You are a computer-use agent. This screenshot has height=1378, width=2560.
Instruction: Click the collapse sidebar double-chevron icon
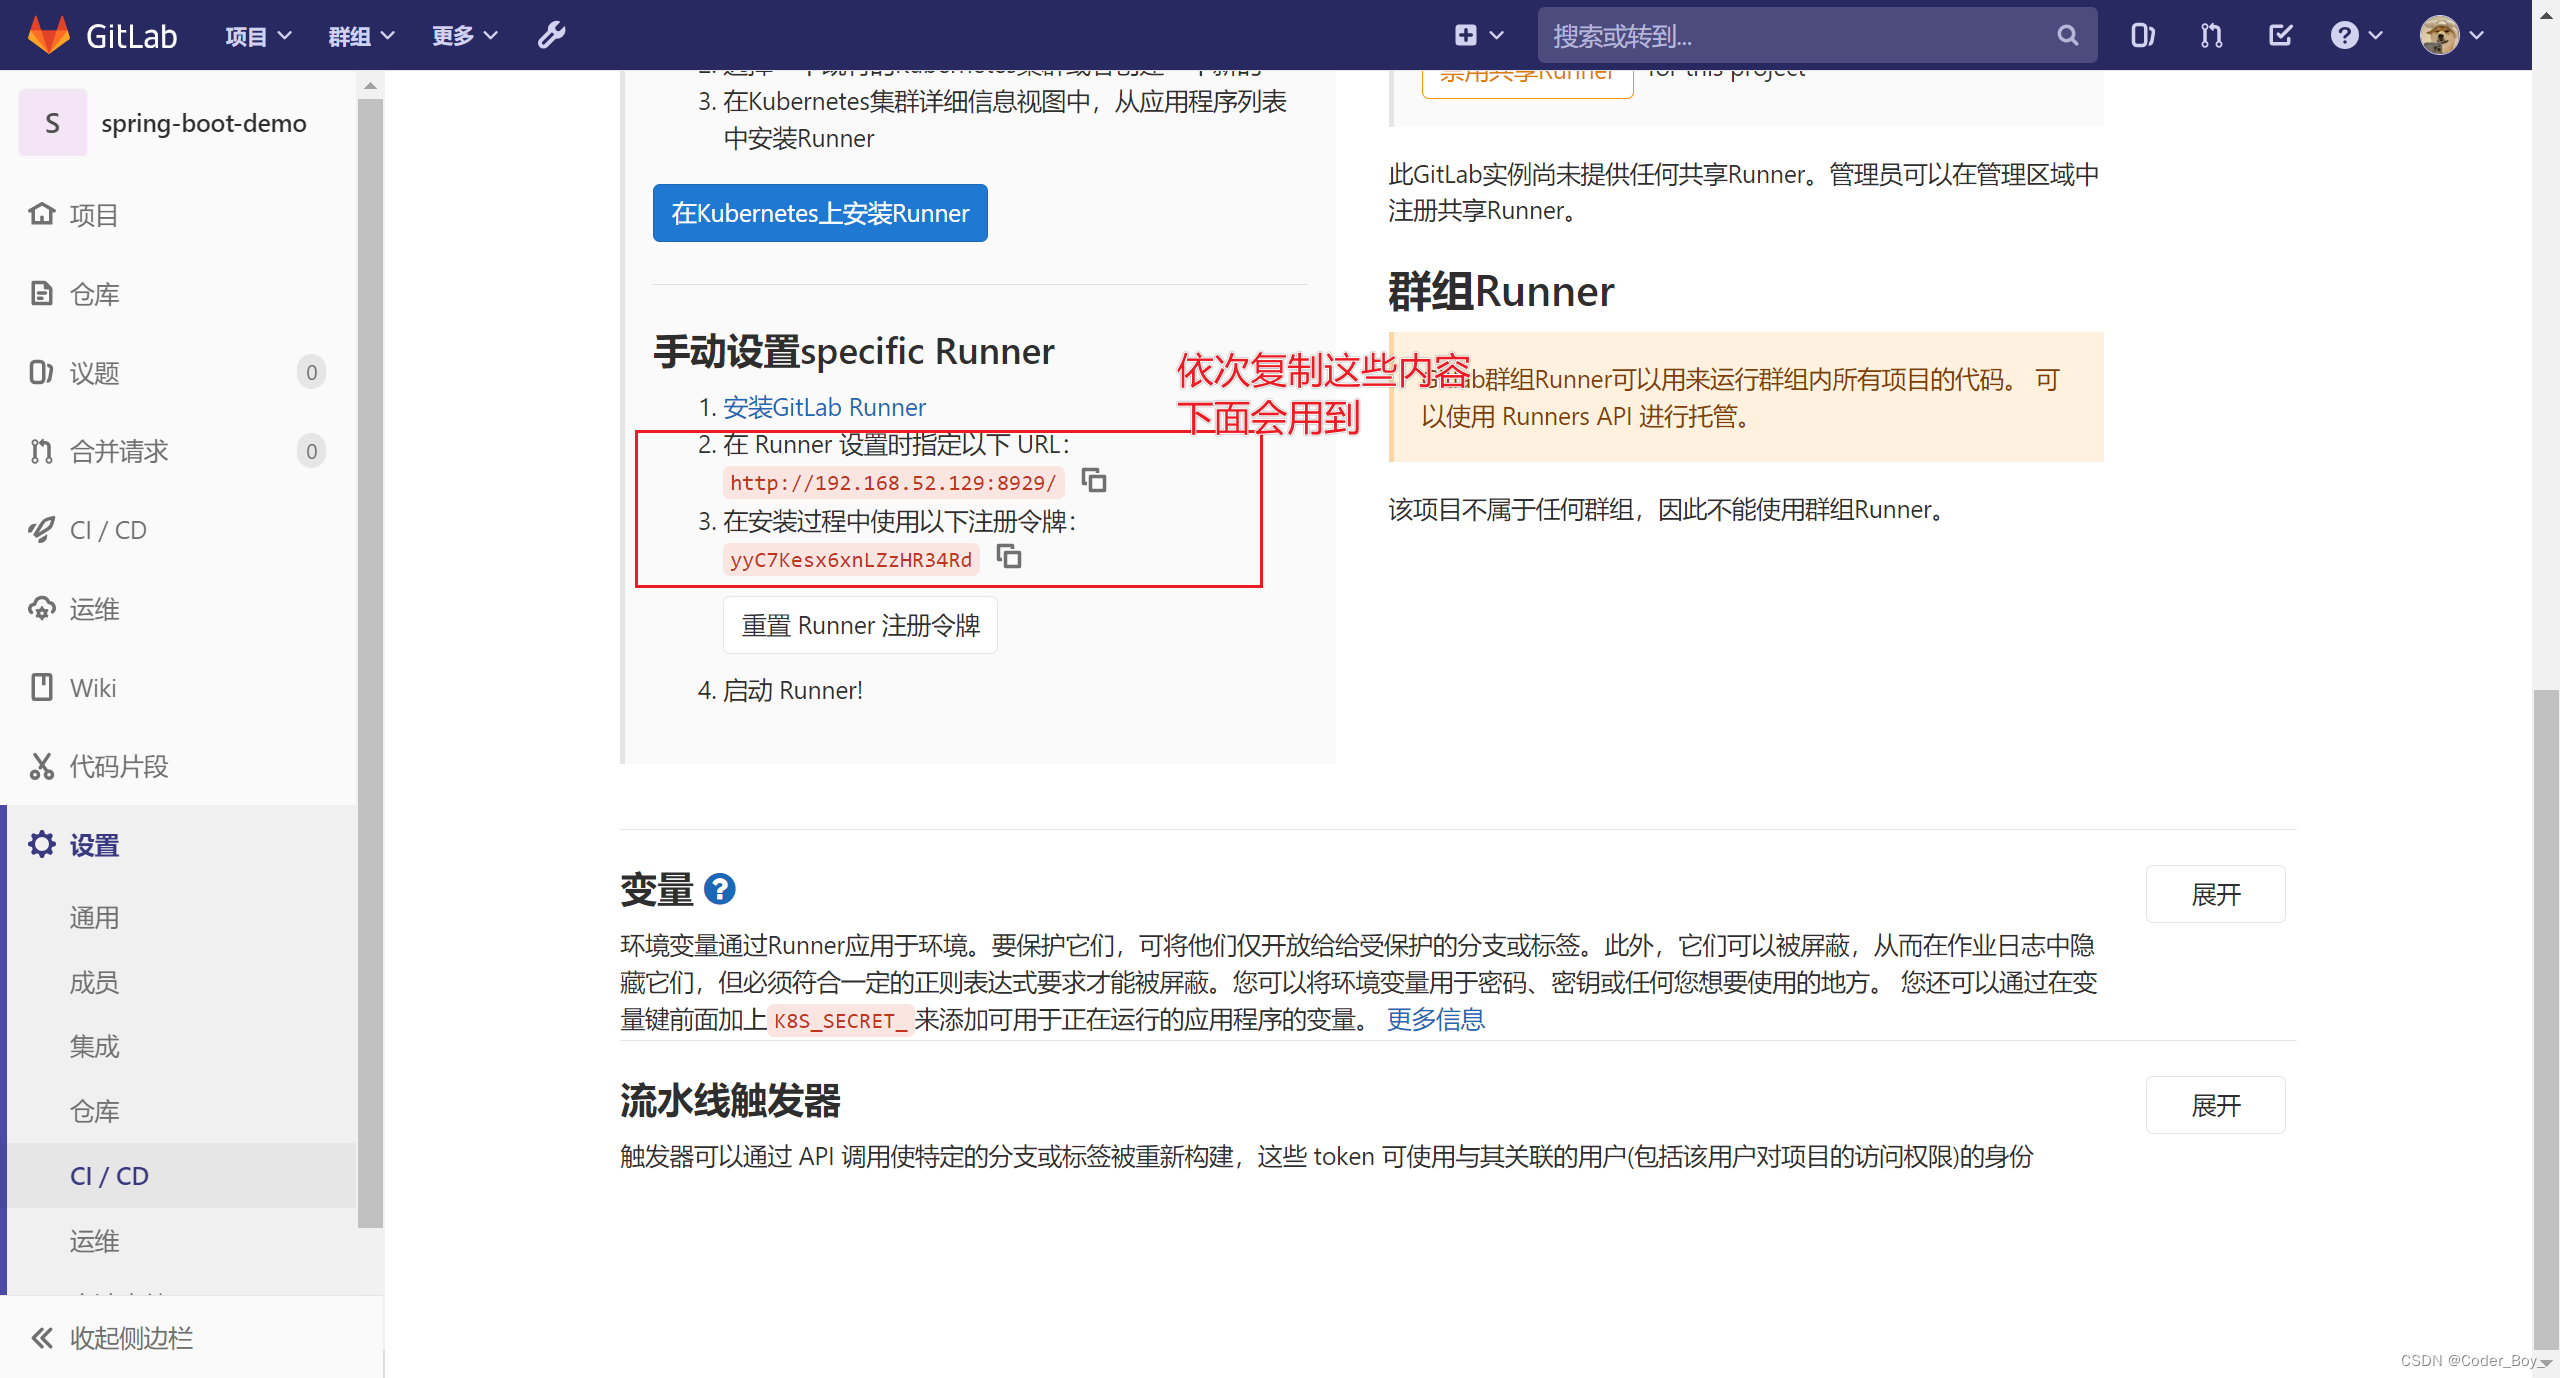pyautogui.click(x=41, y=1338)
